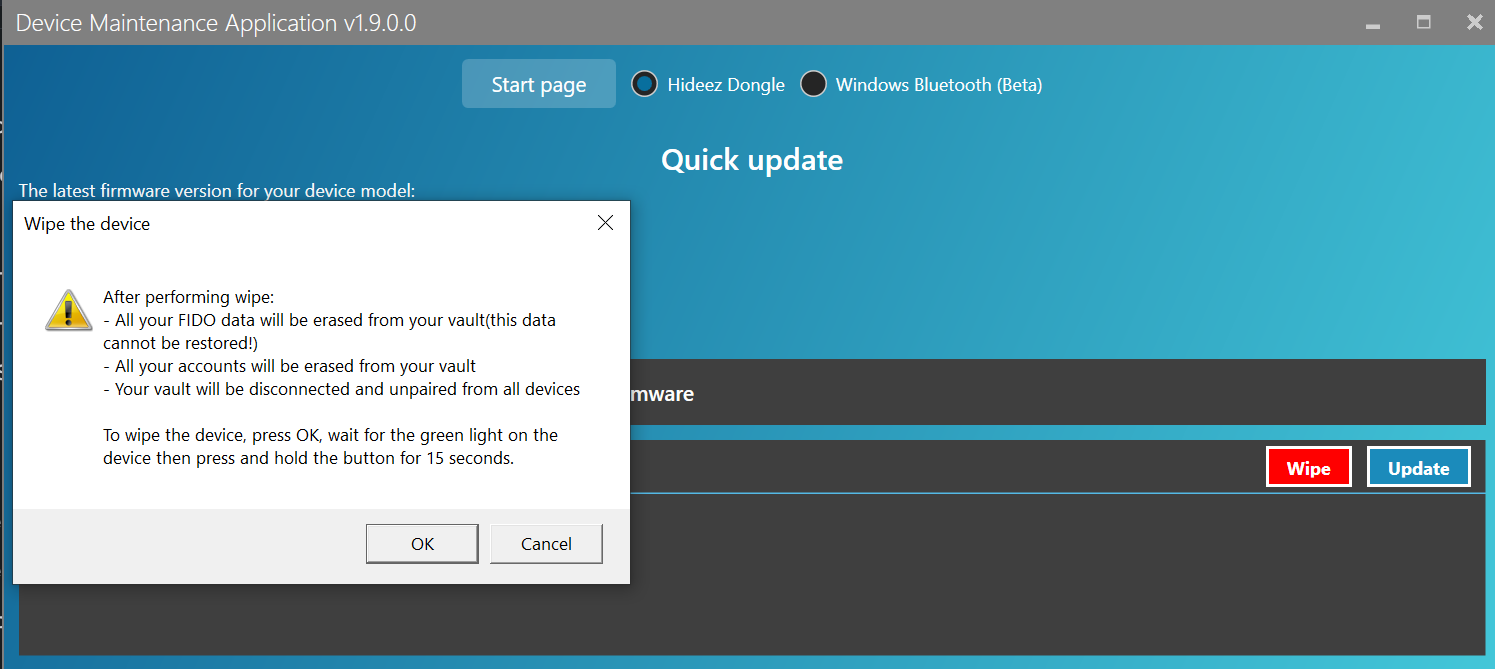Go to the Start page

point(538,85)
